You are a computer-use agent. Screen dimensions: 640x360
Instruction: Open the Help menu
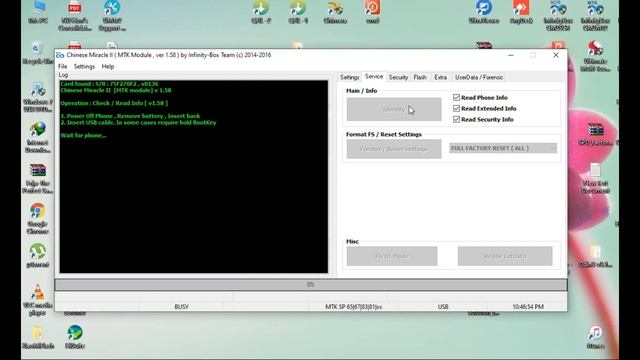pyautogui.click(x=108, y=66)
